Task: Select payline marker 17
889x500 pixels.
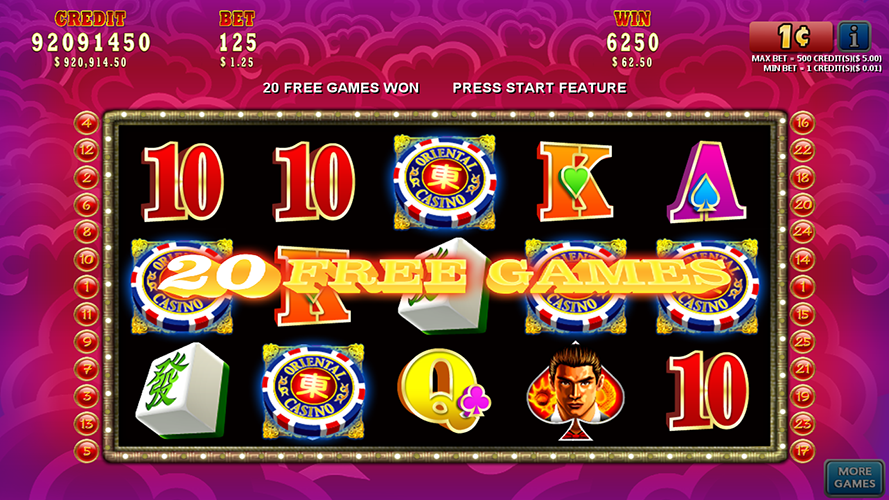Action: click(x=803, y=451)
